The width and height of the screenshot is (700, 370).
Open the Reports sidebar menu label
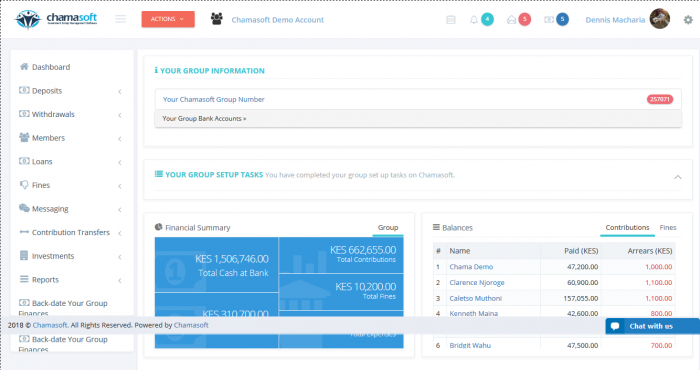[45, 279]
